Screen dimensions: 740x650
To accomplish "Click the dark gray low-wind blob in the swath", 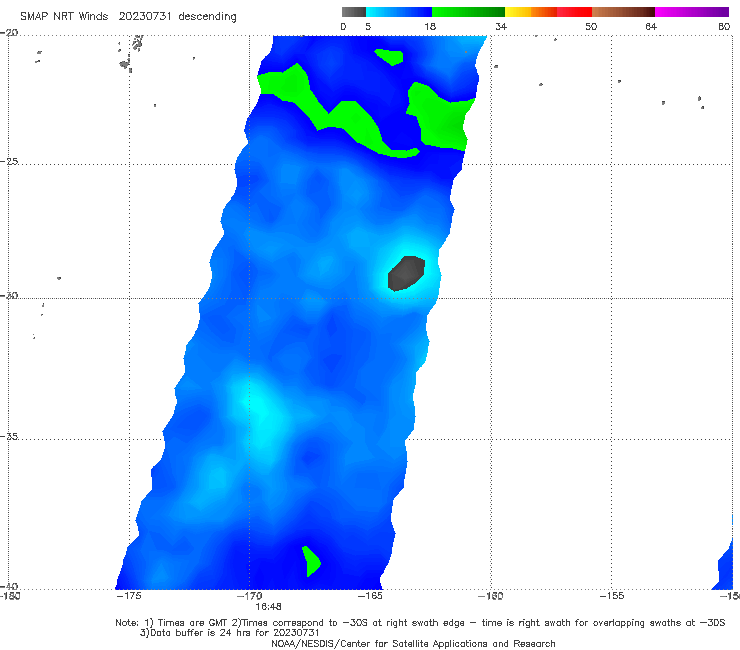I will click(406, 273).
